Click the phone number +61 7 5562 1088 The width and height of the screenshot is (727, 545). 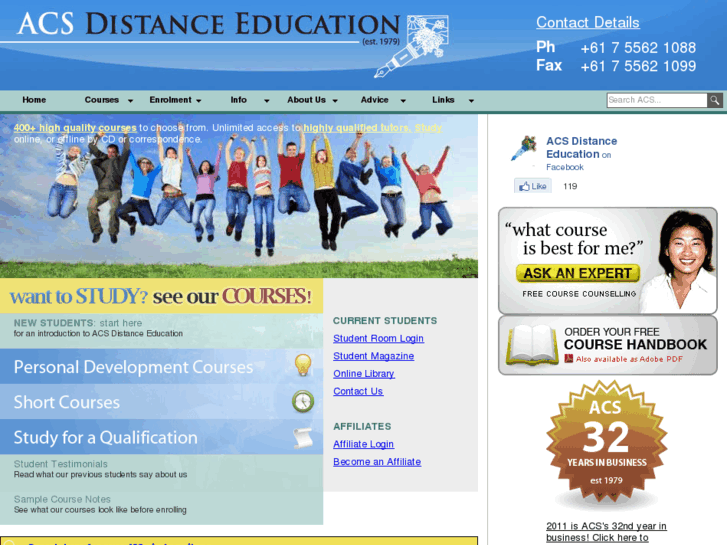click(638, 47)
